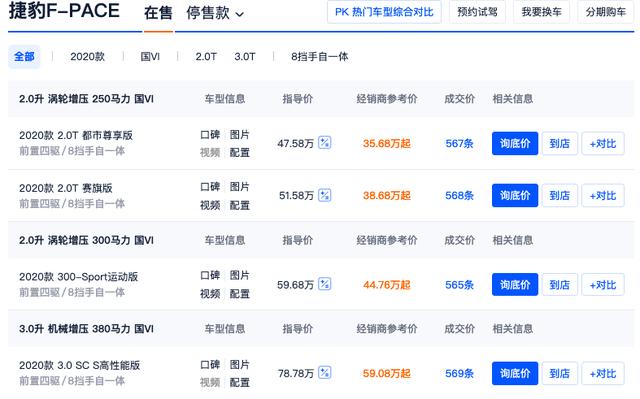Filter by 3.0T engine
Image resolution: width=640 pixels, height=399 pixels.
pyautogui.click(x=245, y=56)
